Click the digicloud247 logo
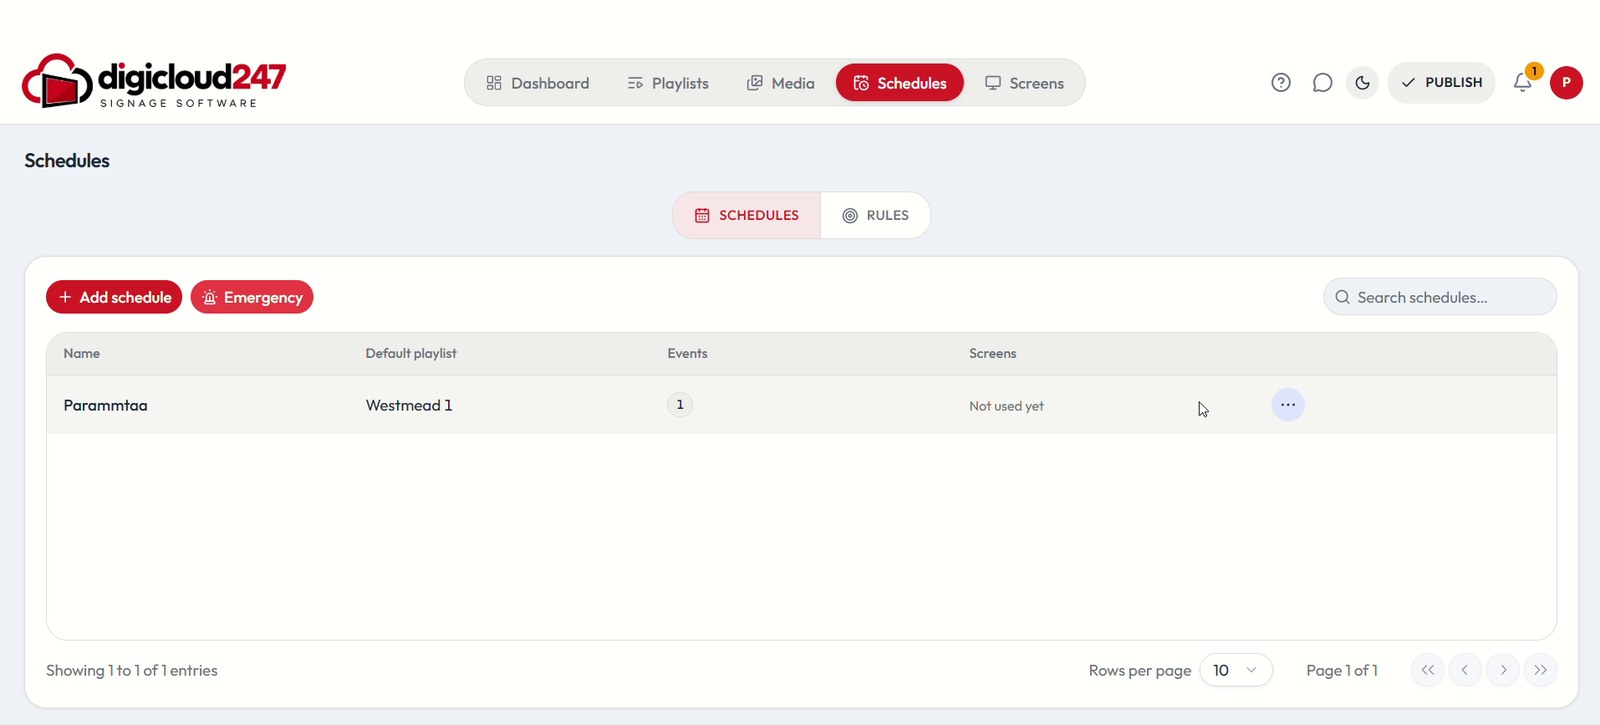Image resolution: width=1600 pixels, height=725 pixels. [154, 81]
